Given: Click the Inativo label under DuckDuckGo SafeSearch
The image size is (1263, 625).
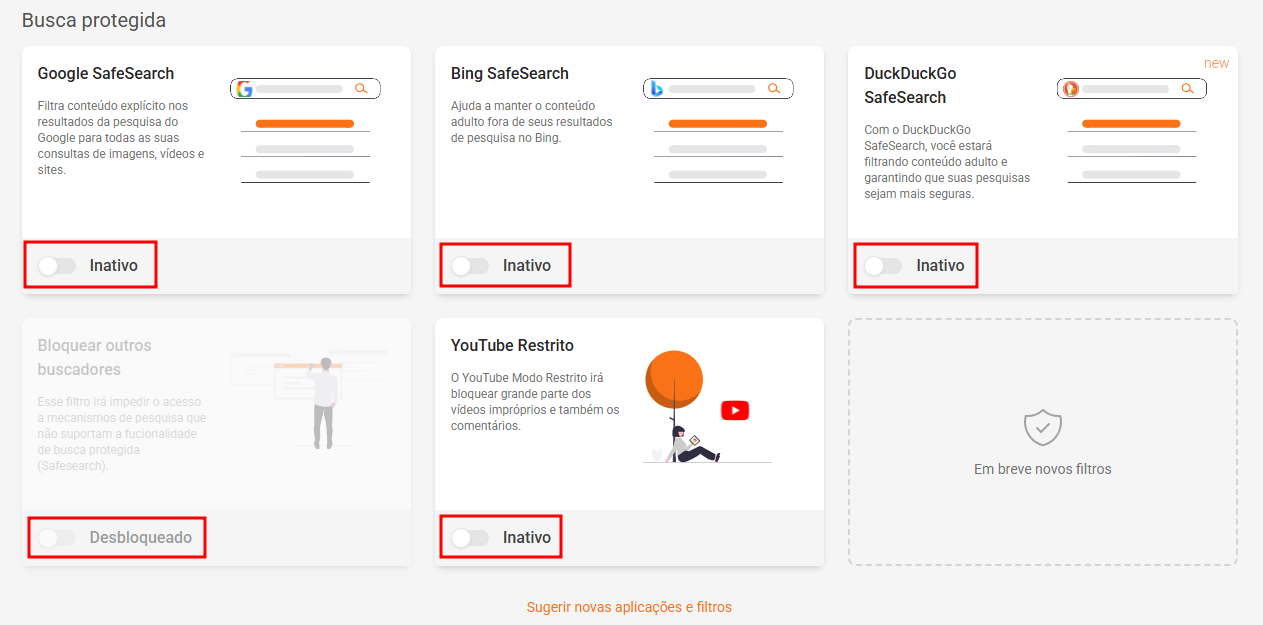Looking at the screenshot, I should 940,266.
